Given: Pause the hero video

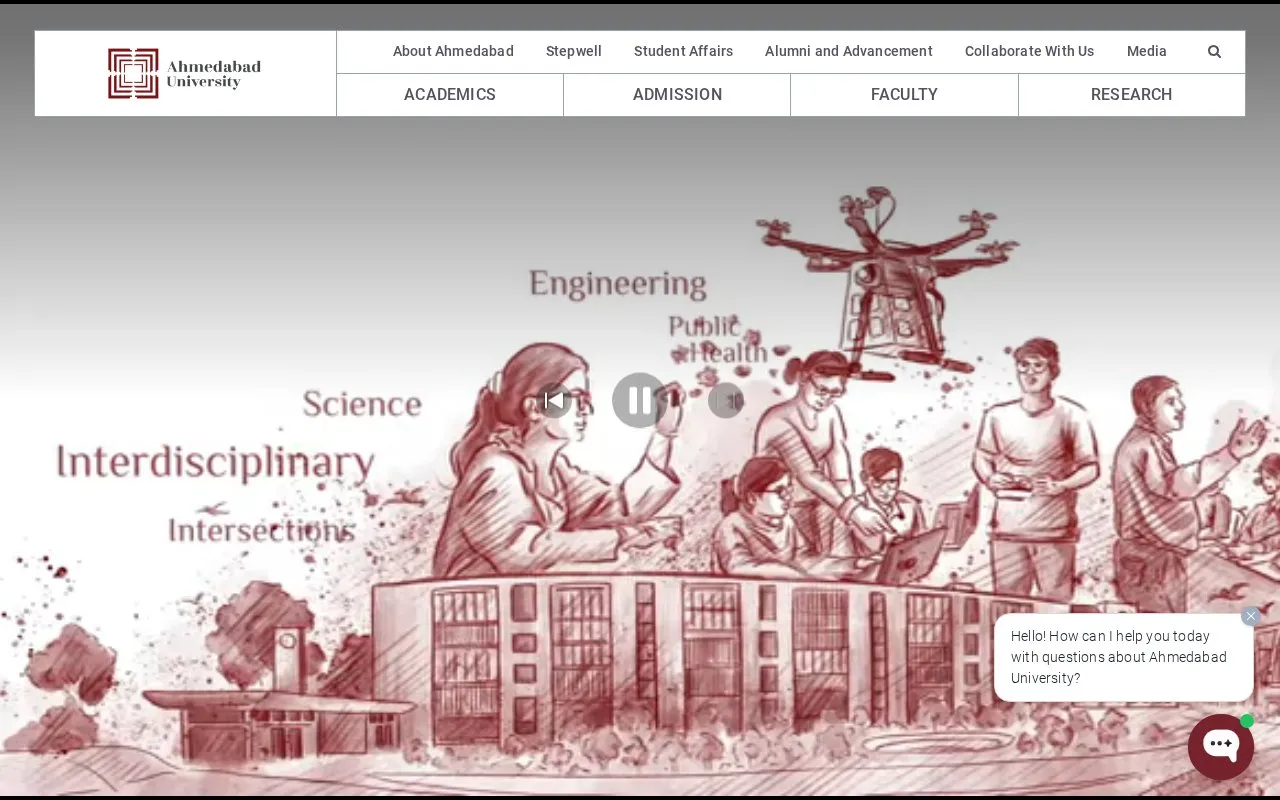Looking at the screenshot, I should tap(640, 400).
